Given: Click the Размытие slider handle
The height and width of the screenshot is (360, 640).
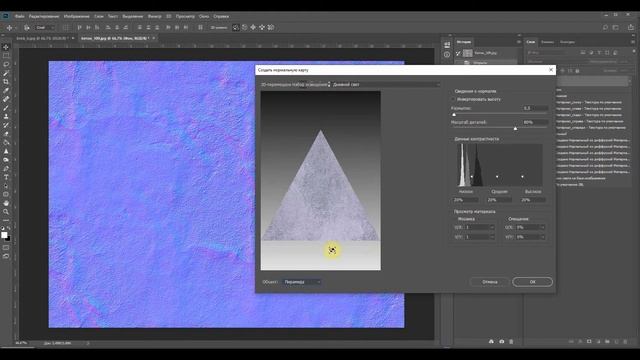Looking at the screenshot, I should click(x=454, y=115).
